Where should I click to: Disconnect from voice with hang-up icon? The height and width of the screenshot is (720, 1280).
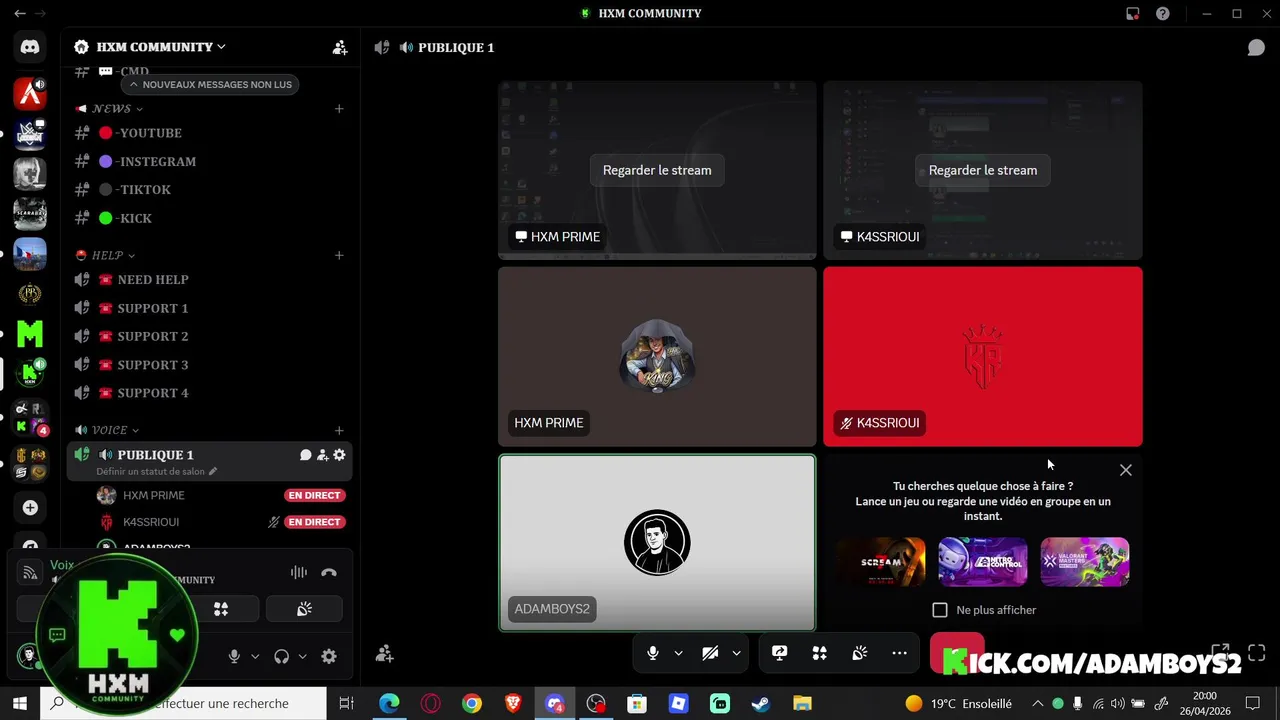click(329, 573)
